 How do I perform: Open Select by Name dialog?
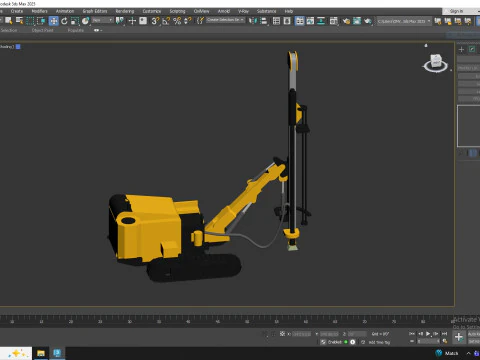[19, 21]
